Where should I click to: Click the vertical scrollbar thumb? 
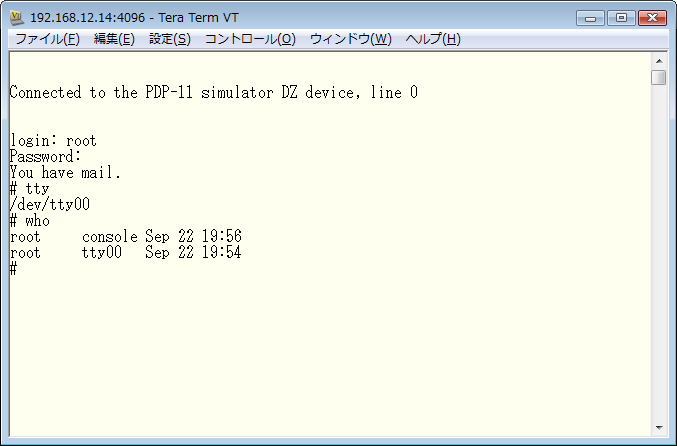(x=658, y=78)
